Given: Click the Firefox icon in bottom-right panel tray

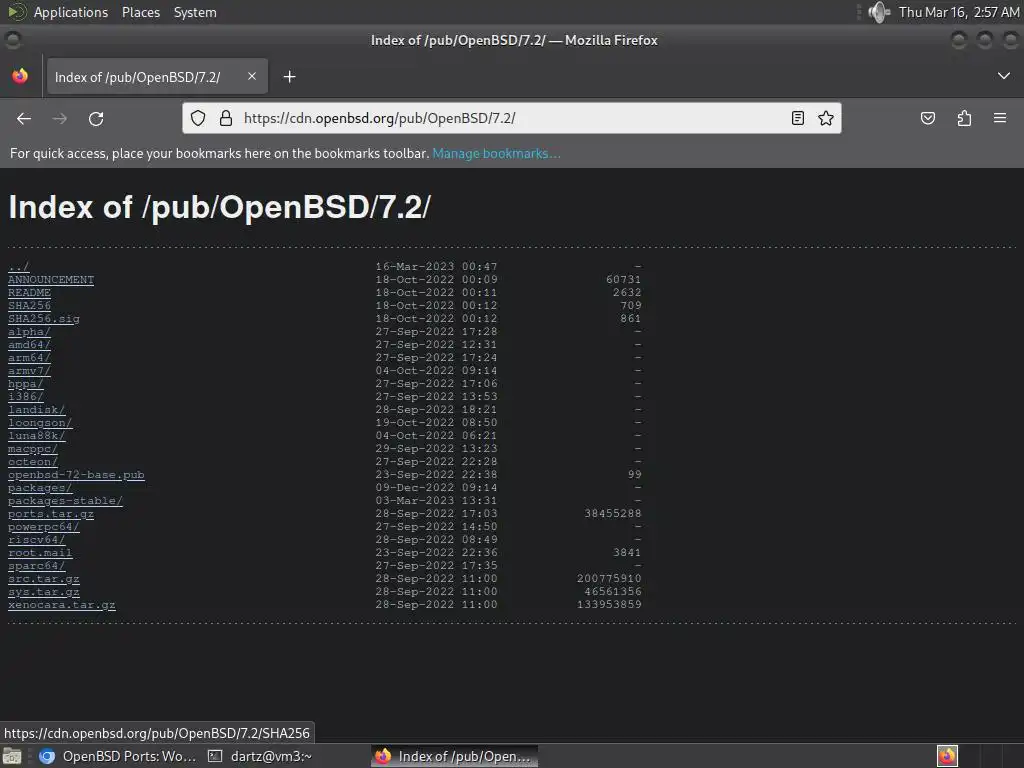Looking at the screenshot, I should coord(947,756).
